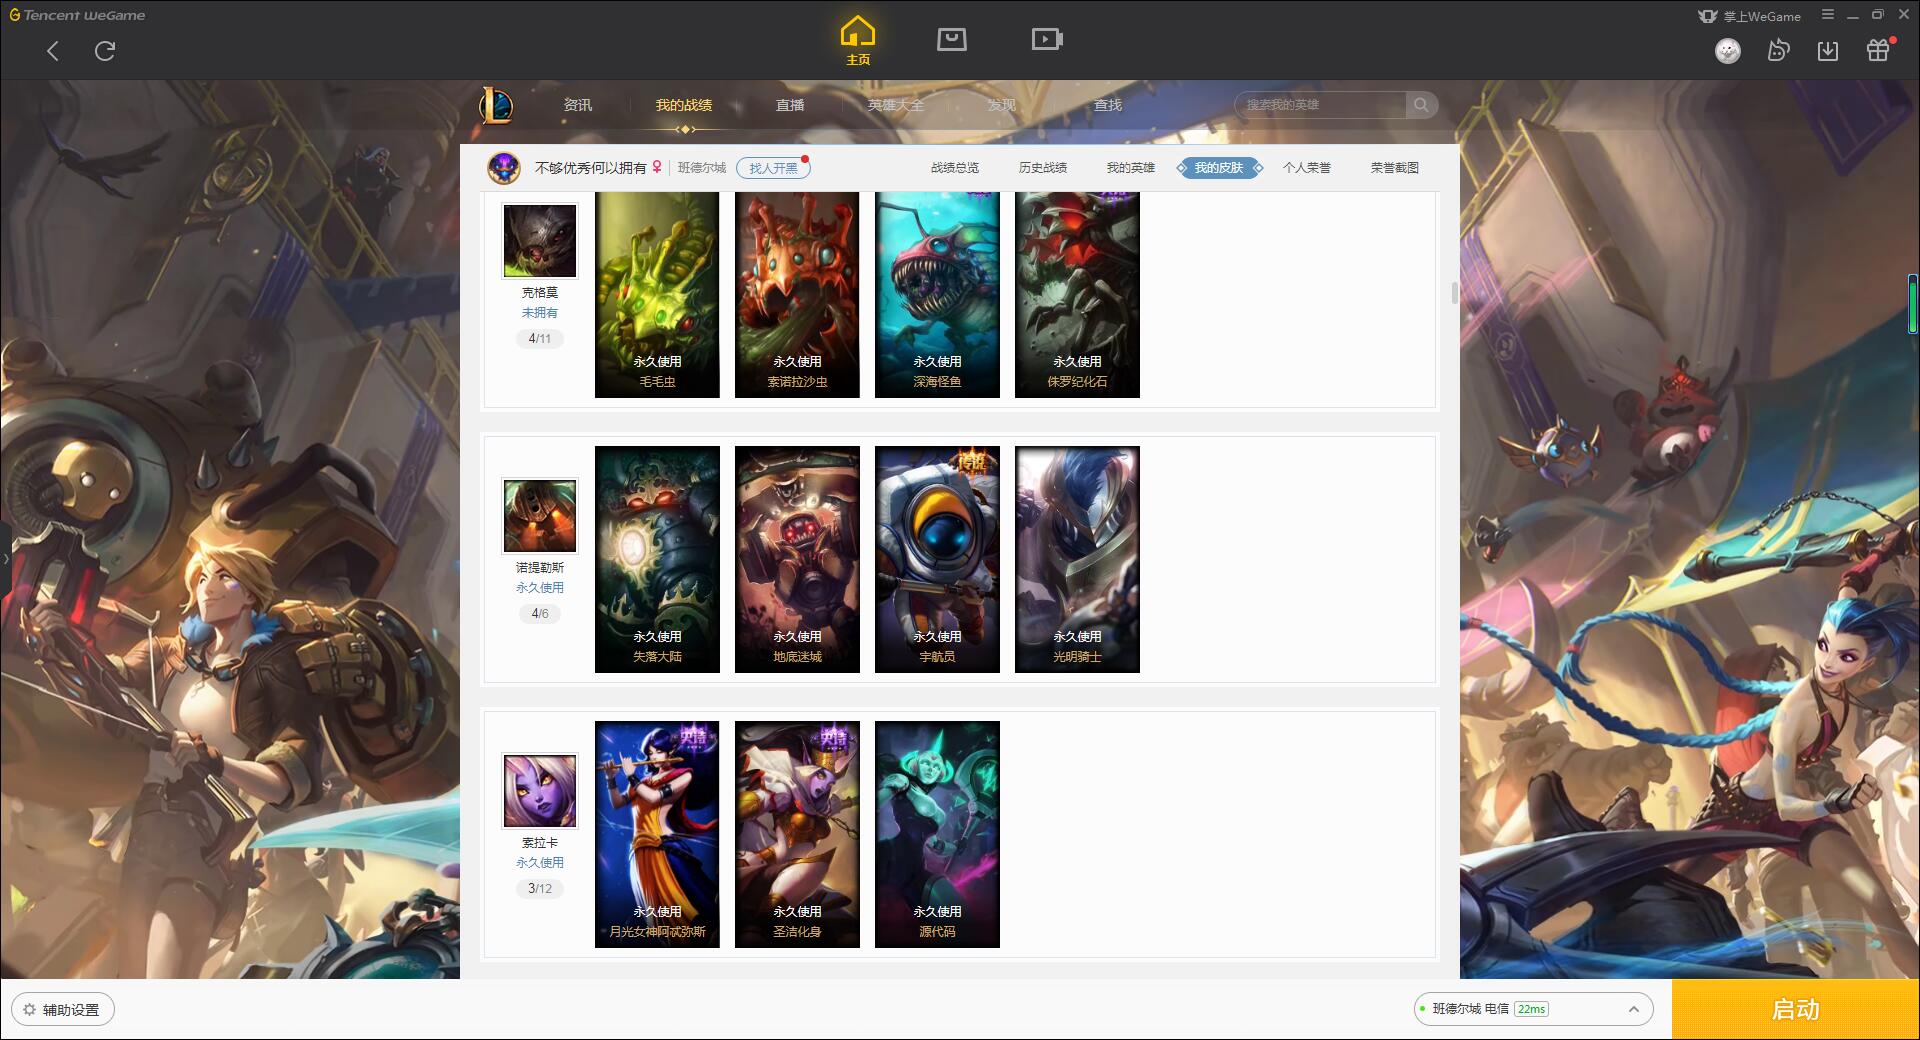Open the 资讯 menu tab
Viewport: 1920px width, 1040px height.
coord(578,105)
